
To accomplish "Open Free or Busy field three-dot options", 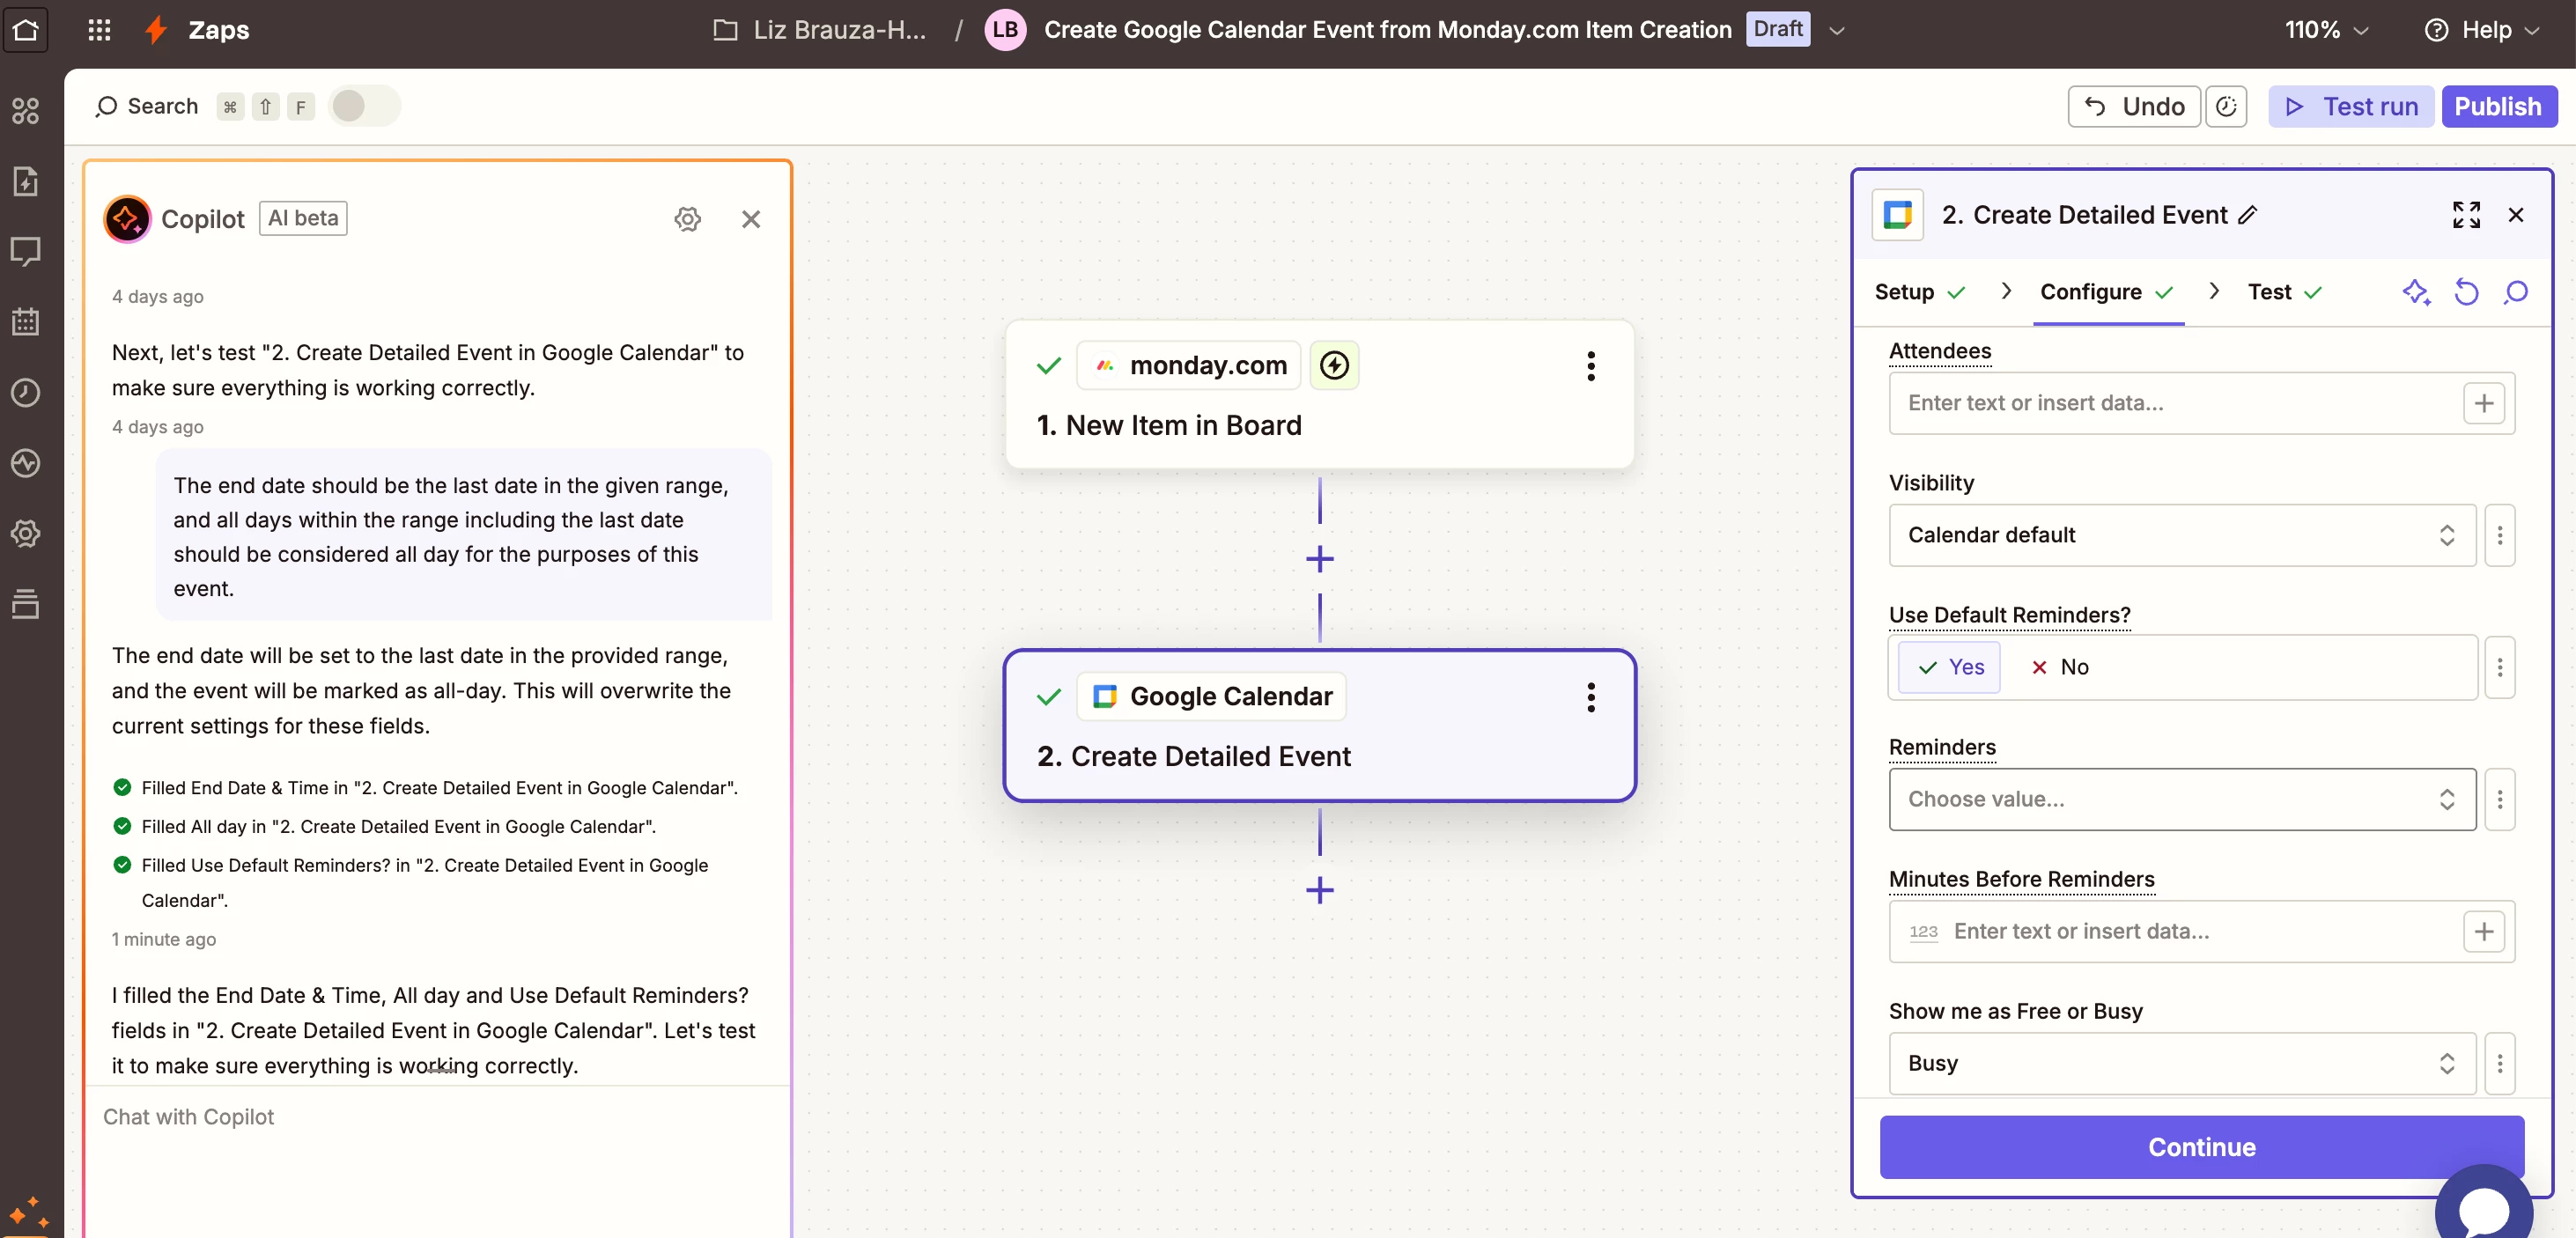I will pyautogui.click(x=2499, y=1063).
